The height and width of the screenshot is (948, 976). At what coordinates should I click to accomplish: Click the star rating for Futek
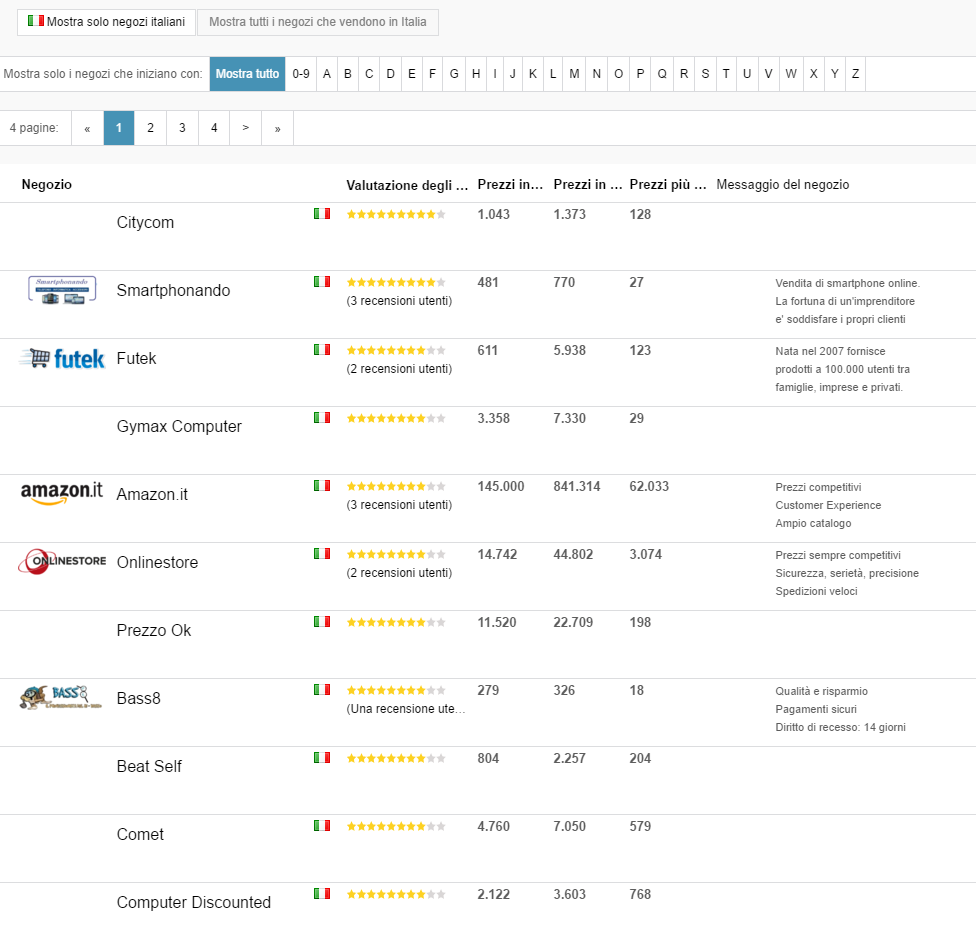click(396, 350)
